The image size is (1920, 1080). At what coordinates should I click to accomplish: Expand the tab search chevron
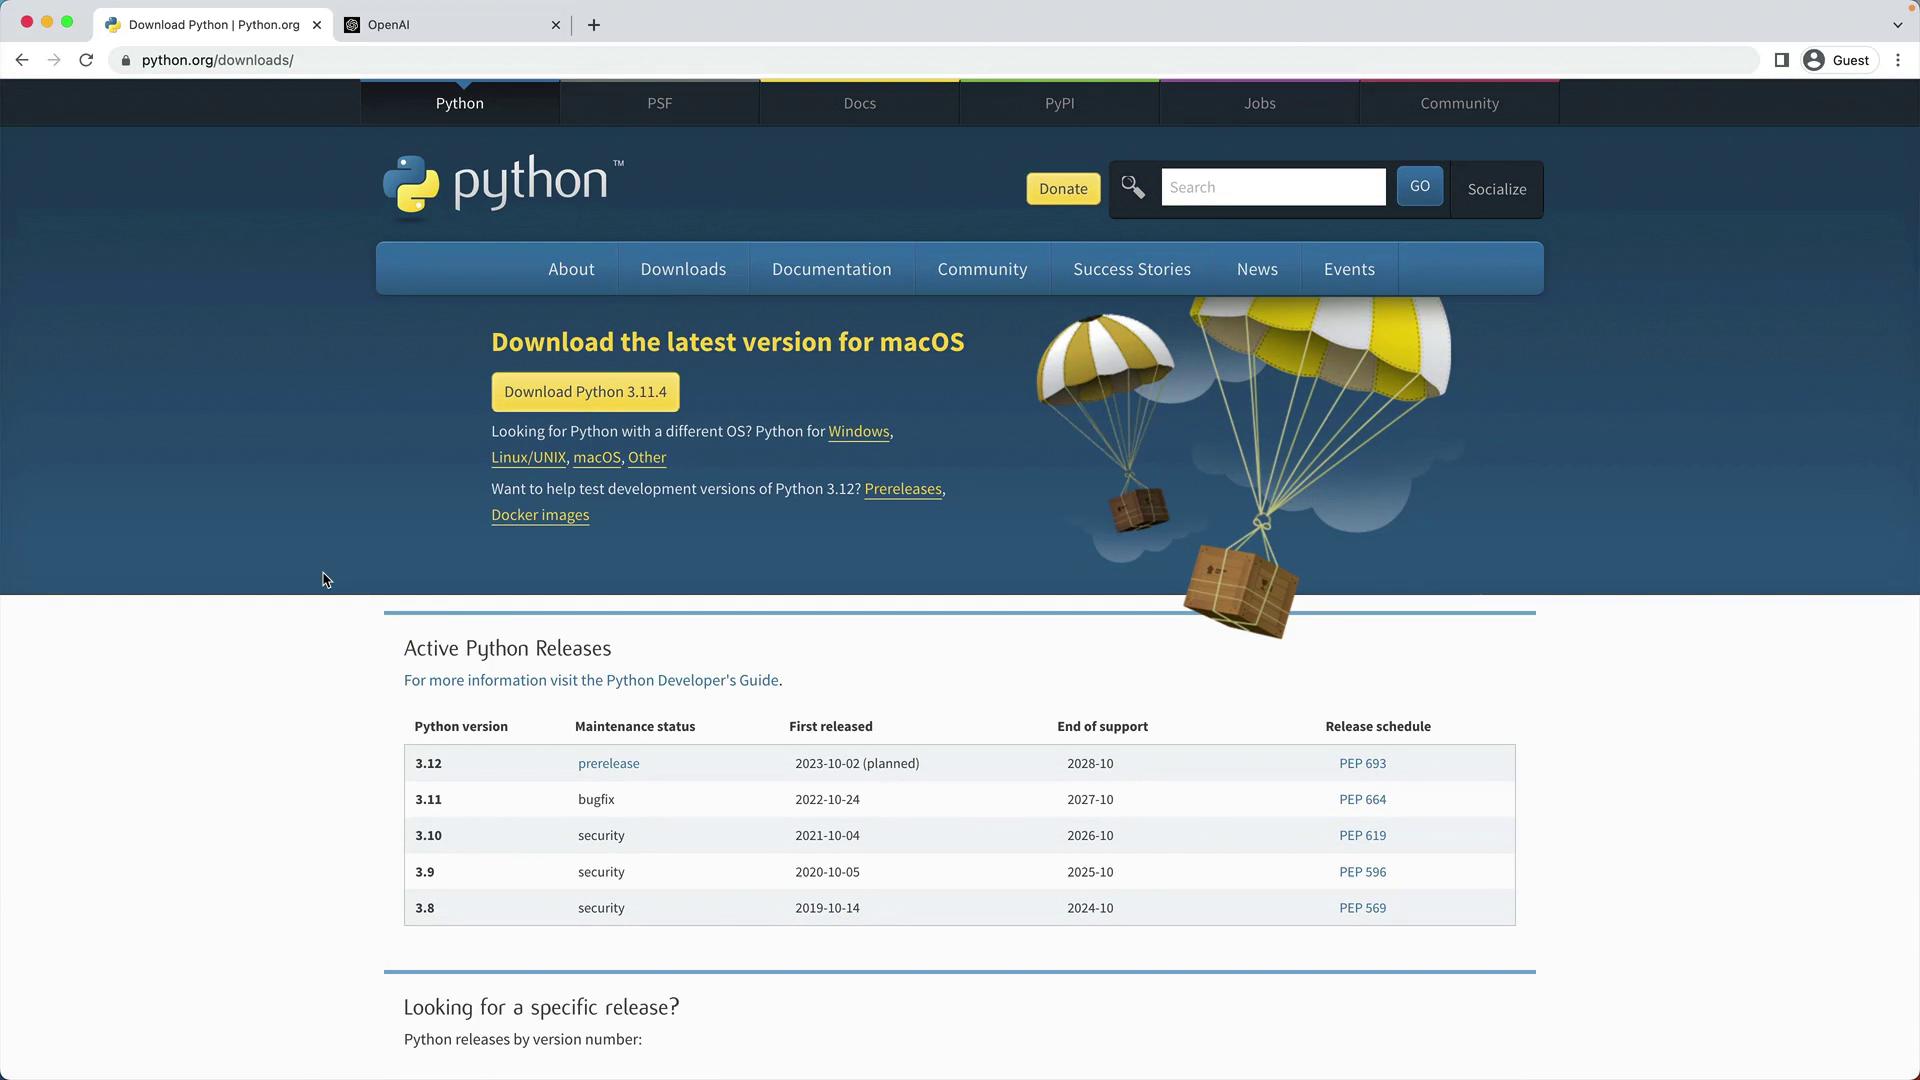click(x=1897, y=25)
